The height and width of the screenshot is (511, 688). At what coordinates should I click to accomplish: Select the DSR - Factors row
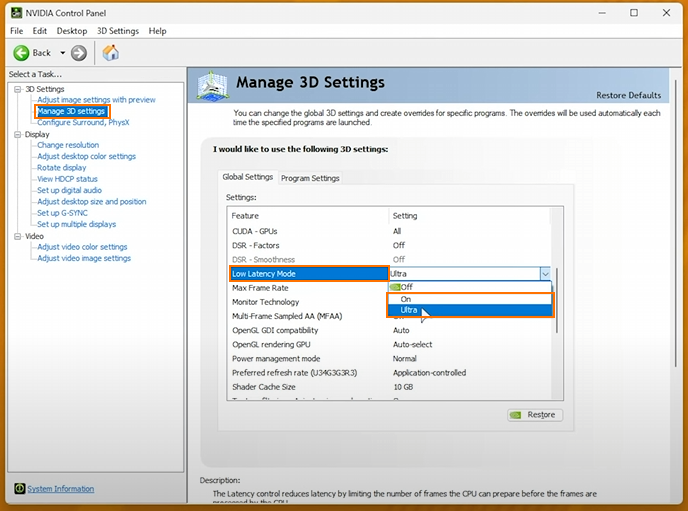[391, 245]
